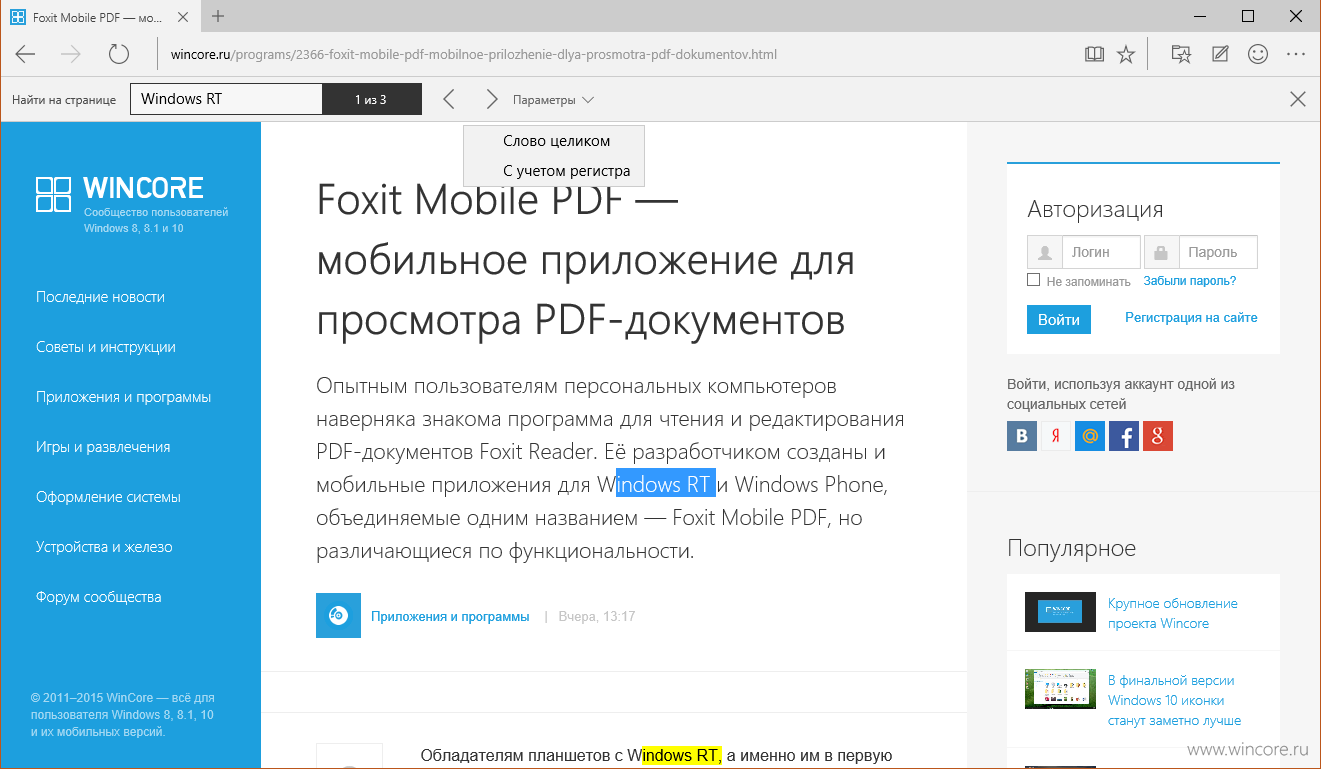Viewport: 1321px width, 769px height.
Task: Add page to favorites star
Action: (1126, 54)
